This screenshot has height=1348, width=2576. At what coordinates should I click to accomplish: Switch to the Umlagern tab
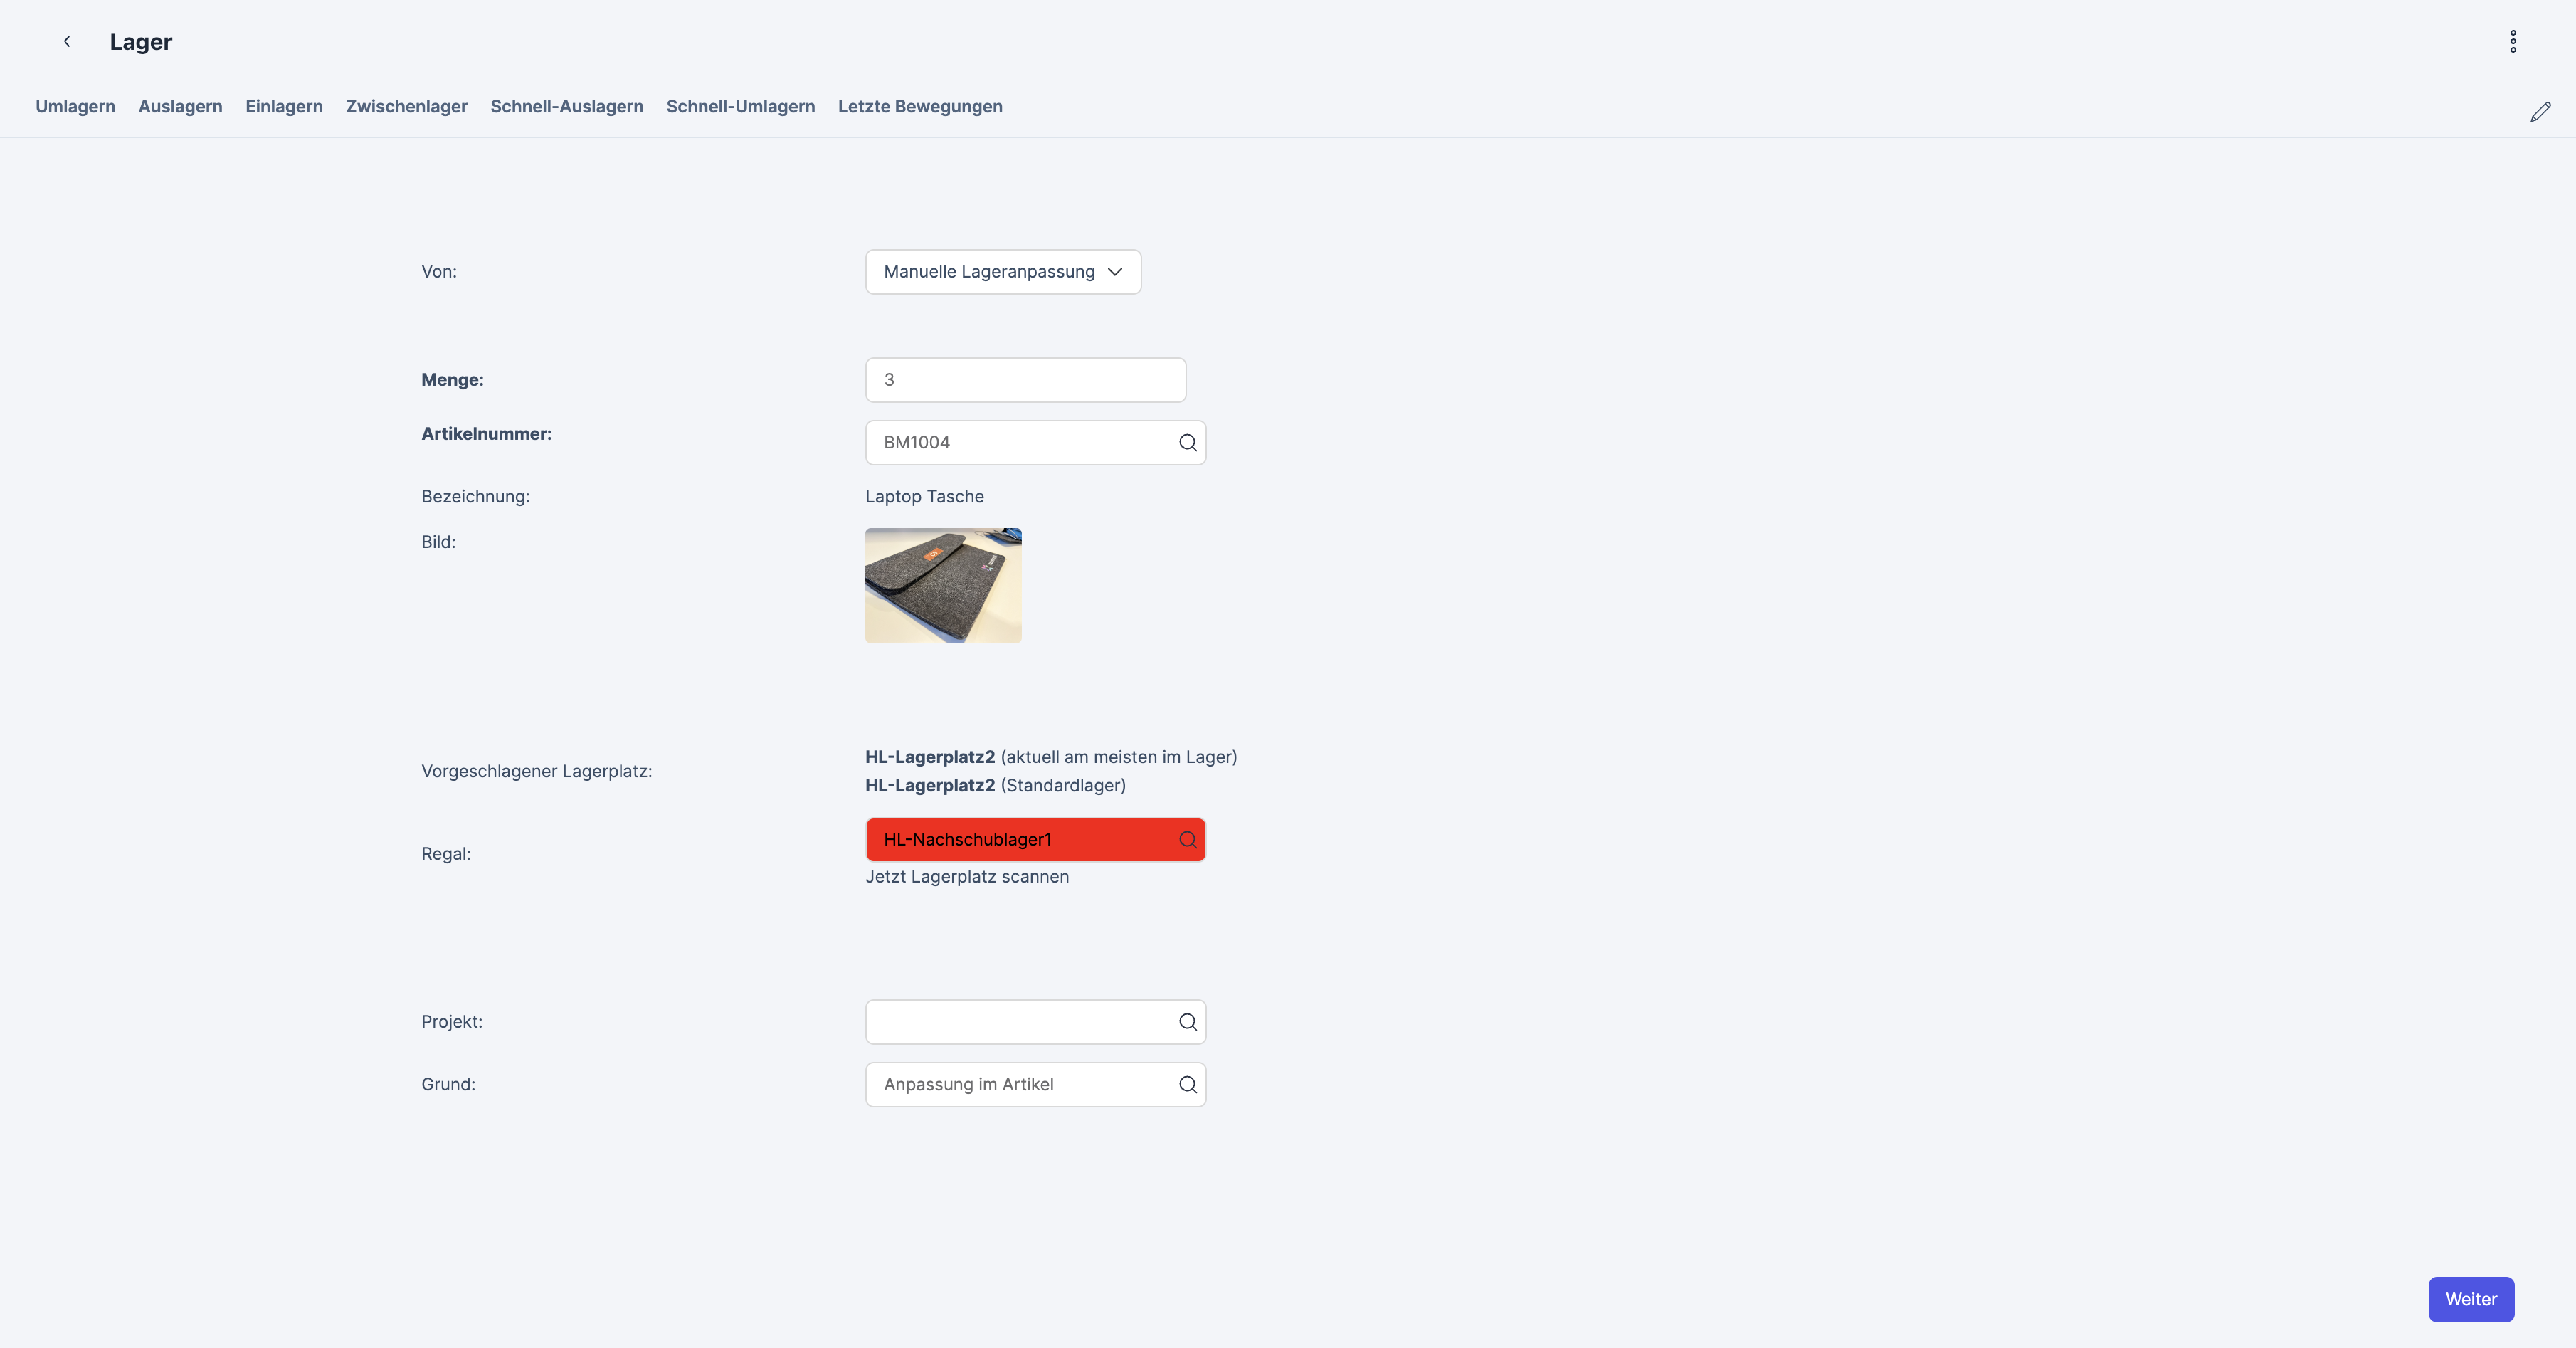pos(75,107)
